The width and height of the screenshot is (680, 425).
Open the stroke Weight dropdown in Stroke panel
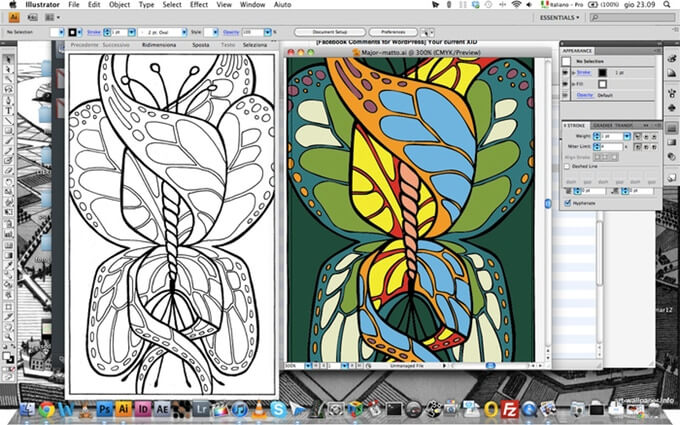[x=627, y=136]
